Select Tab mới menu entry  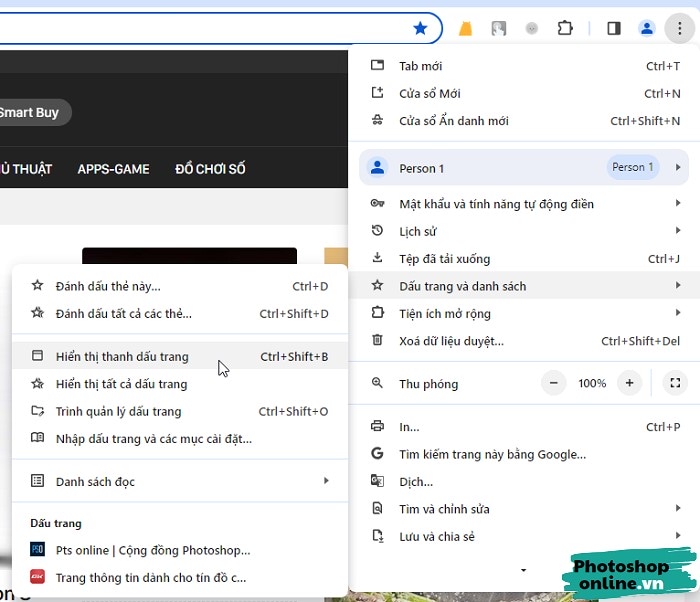tap(524, 66)
